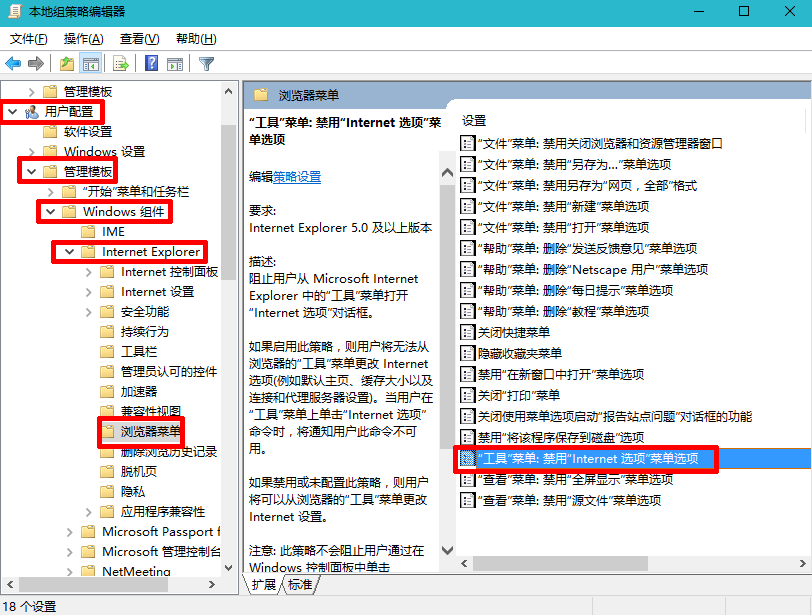Click the Up one level folder icon

coord(66,62)
